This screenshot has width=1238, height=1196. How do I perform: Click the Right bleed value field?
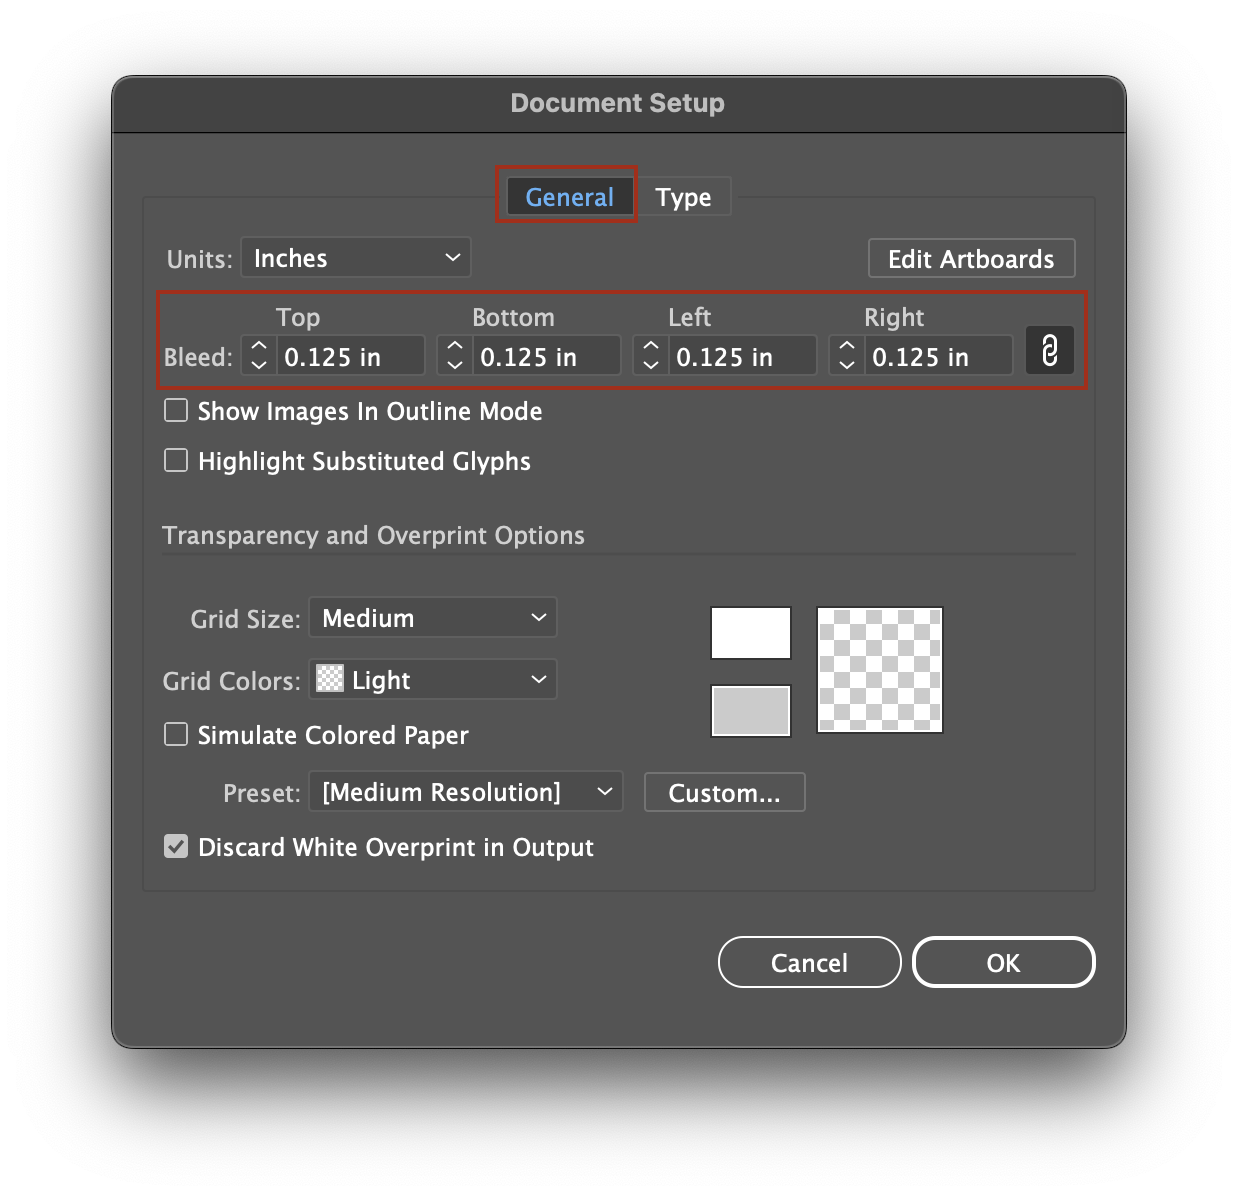pyautogui.click(x=939, y=356)
